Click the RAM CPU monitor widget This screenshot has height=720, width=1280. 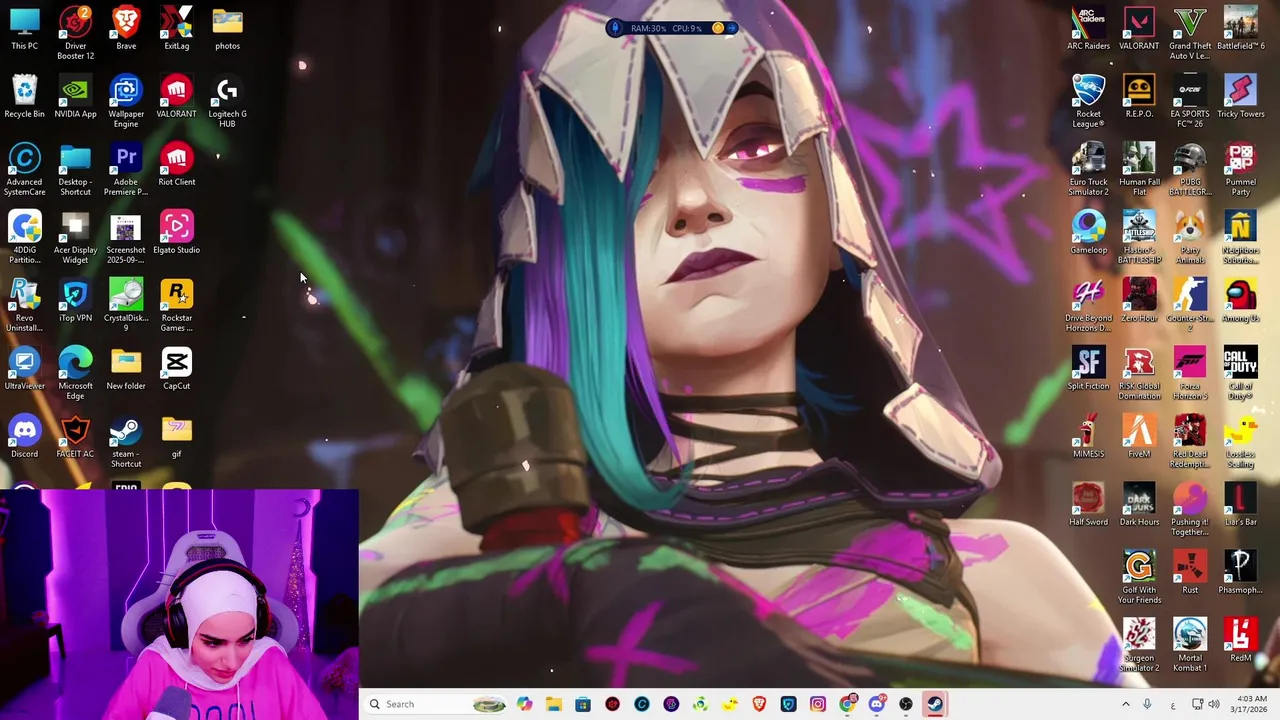click(x=672, y=28)
